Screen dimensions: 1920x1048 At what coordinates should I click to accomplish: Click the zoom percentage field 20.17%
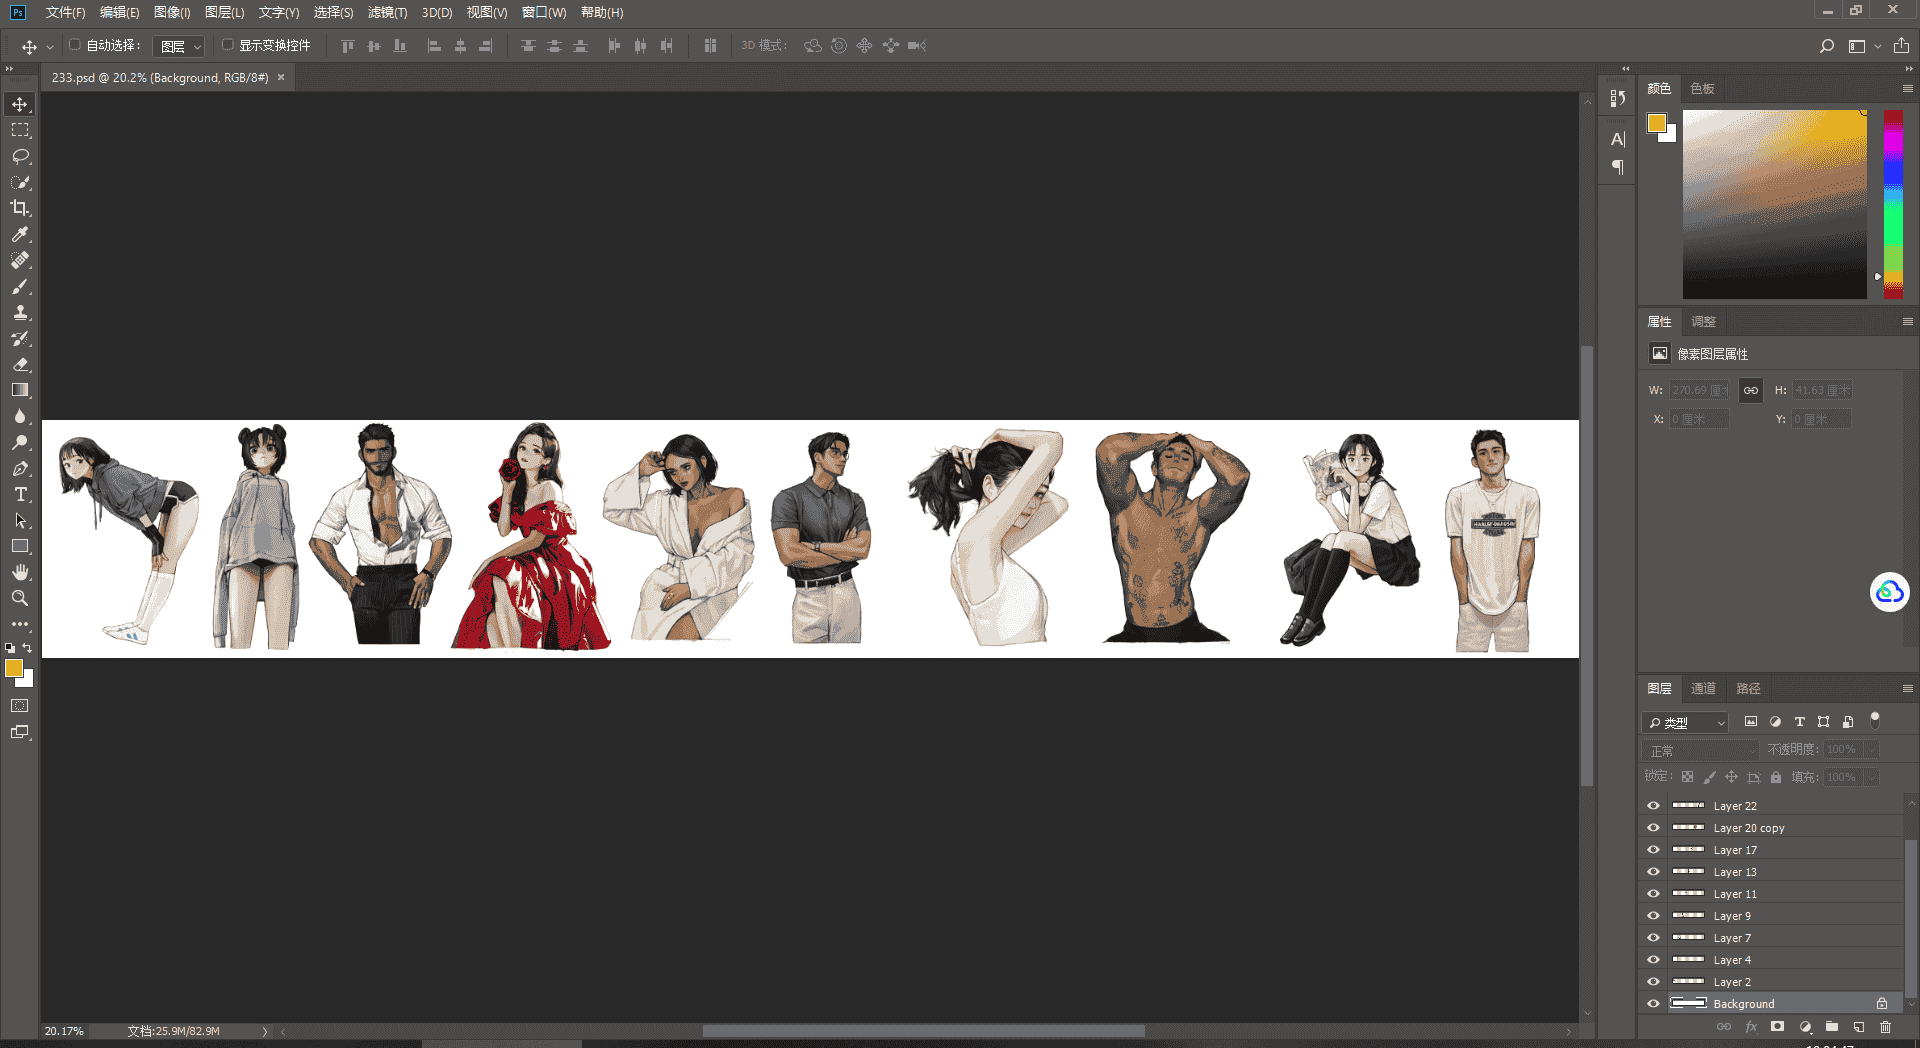pyautogui.click(x=65, y=1031)
